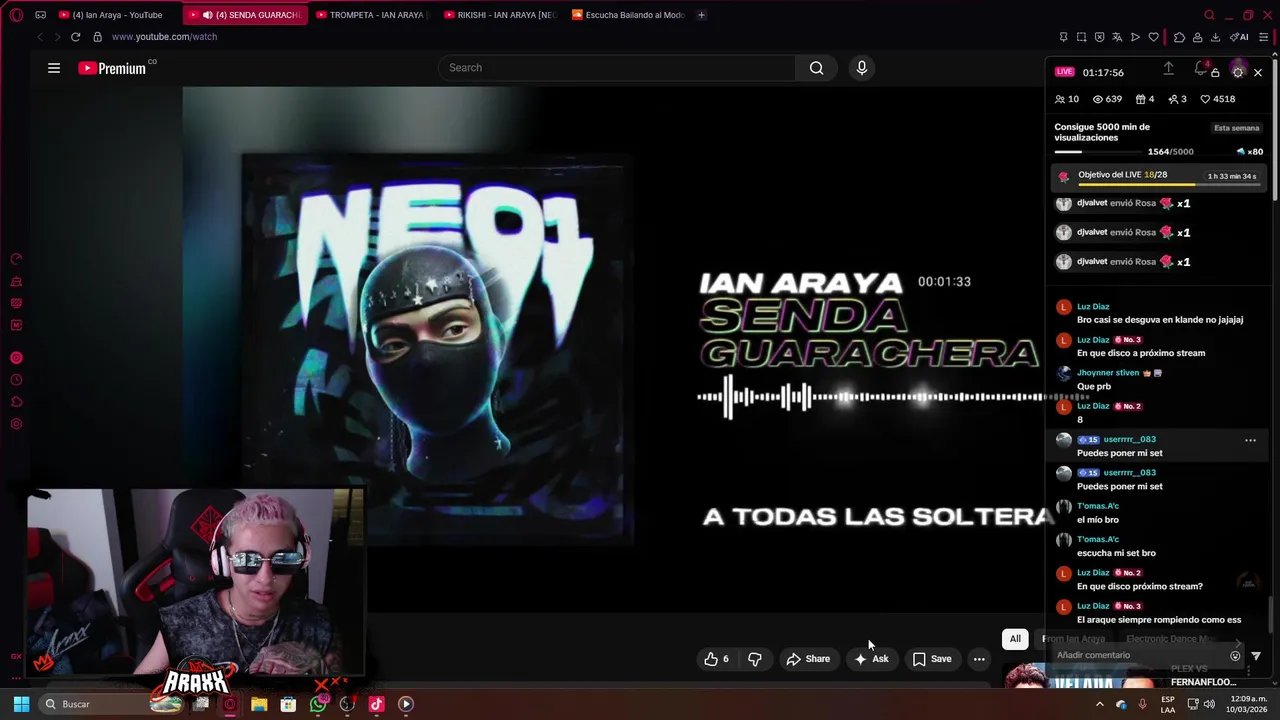The width and height of the screenshot is (1280, 720).
Task: Open GX Corner gamepad icon
Action: [x=40, y=15]
